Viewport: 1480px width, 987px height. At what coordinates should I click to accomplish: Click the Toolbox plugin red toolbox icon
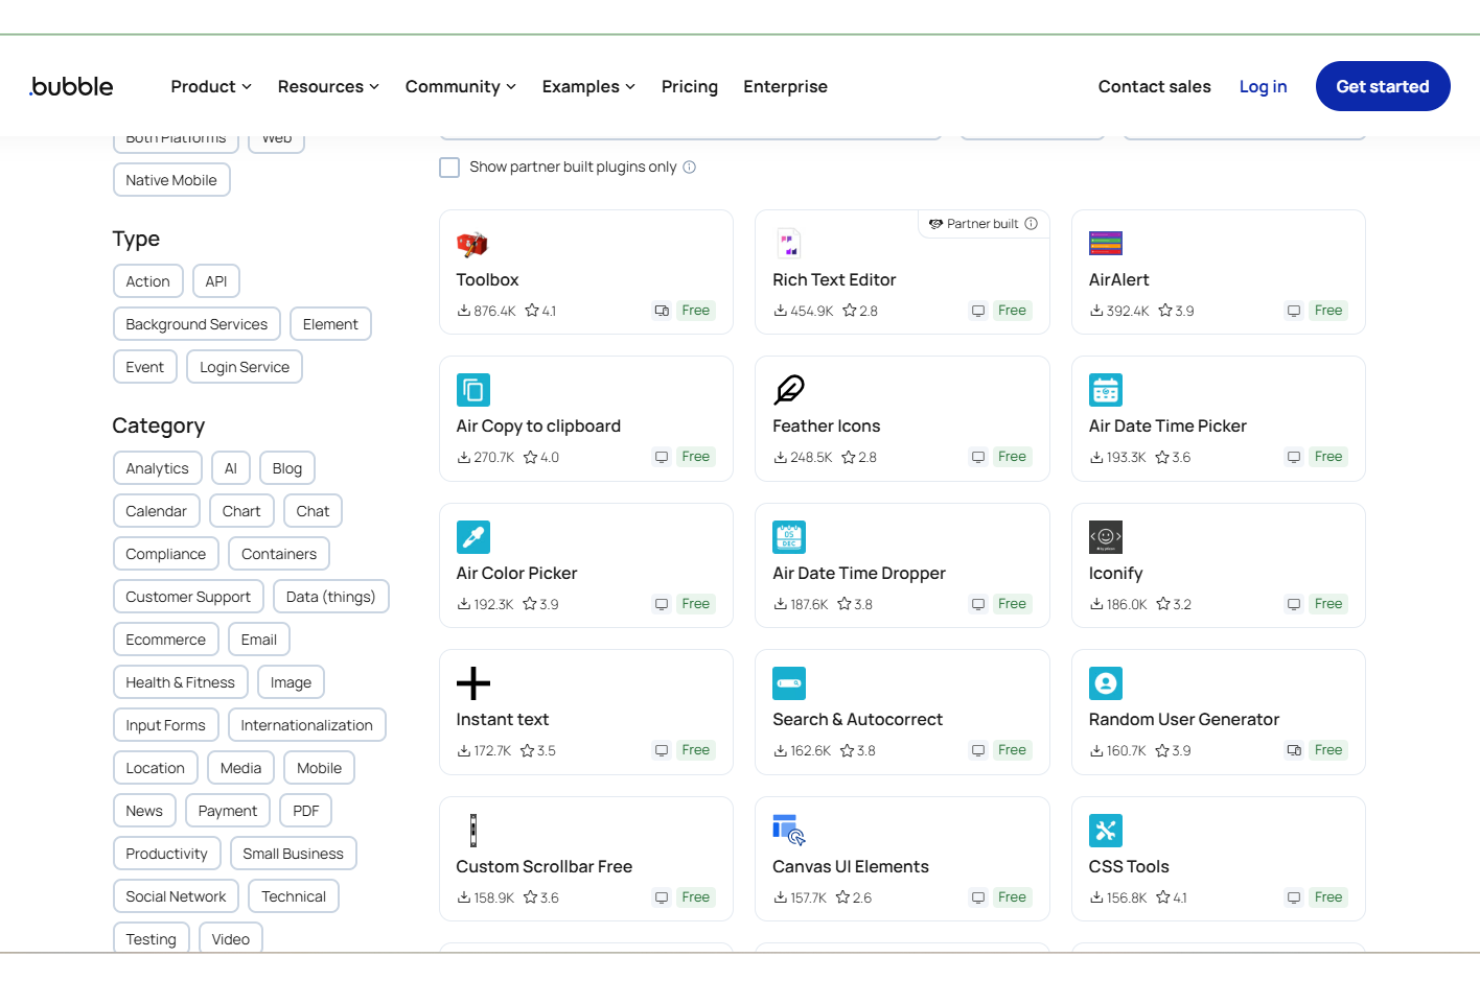pos(472,244)
